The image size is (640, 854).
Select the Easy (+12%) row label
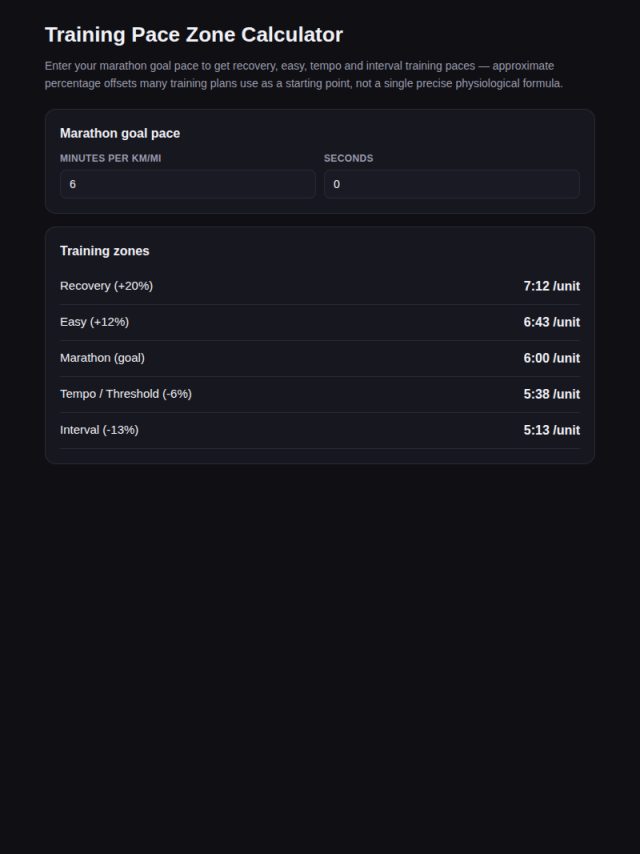[x=94, y=322]
